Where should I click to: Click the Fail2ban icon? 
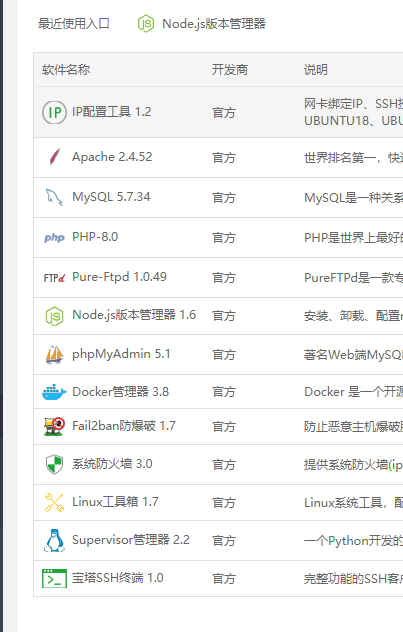(54, 426)
